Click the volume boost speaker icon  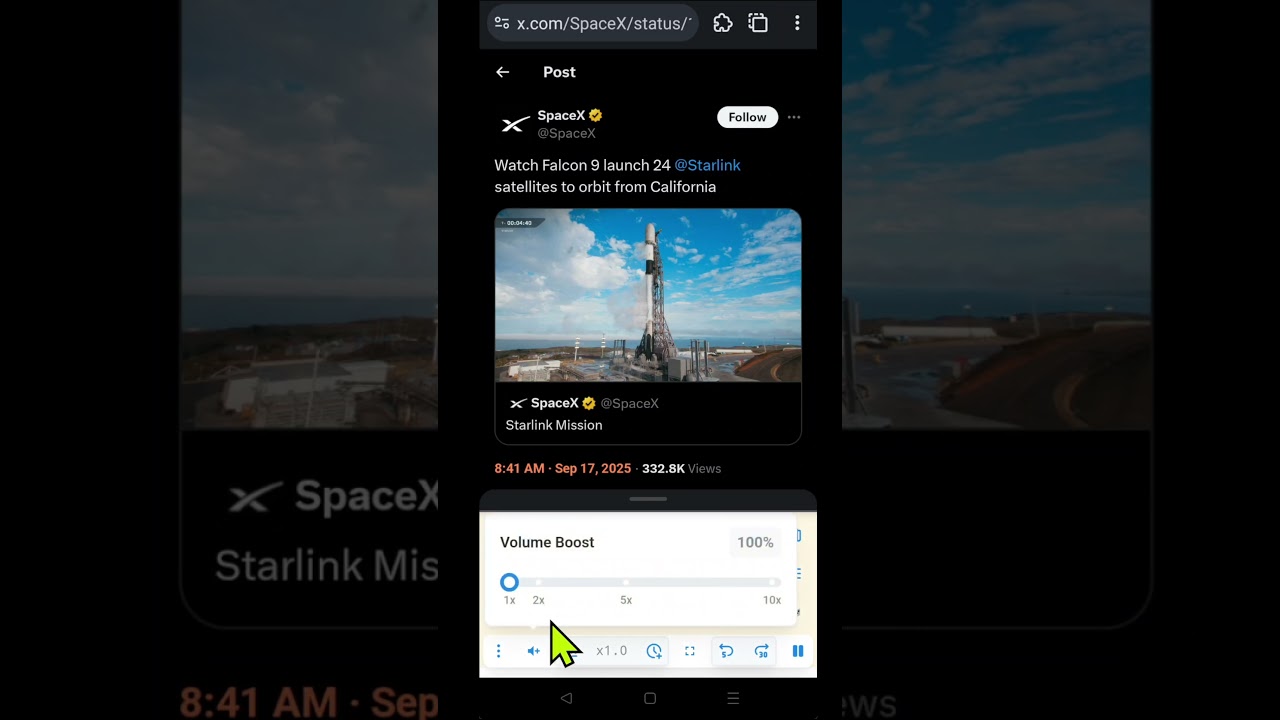533,651
